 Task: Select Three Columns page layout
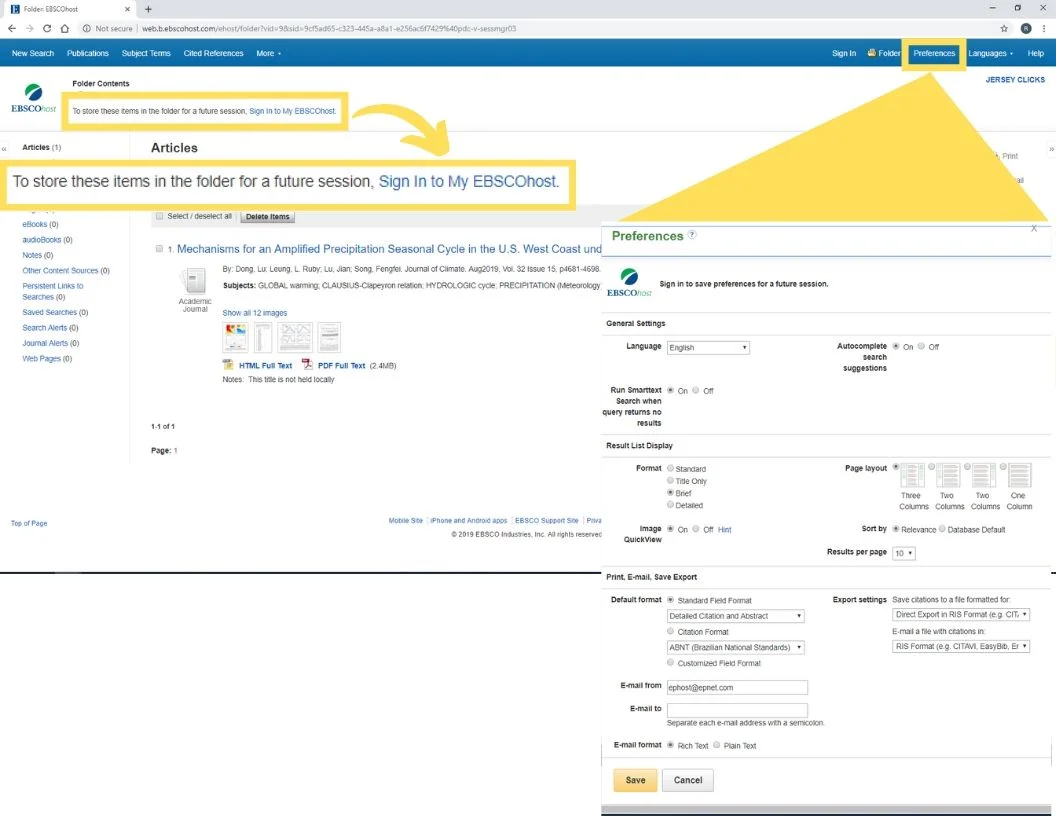point(896,467)
